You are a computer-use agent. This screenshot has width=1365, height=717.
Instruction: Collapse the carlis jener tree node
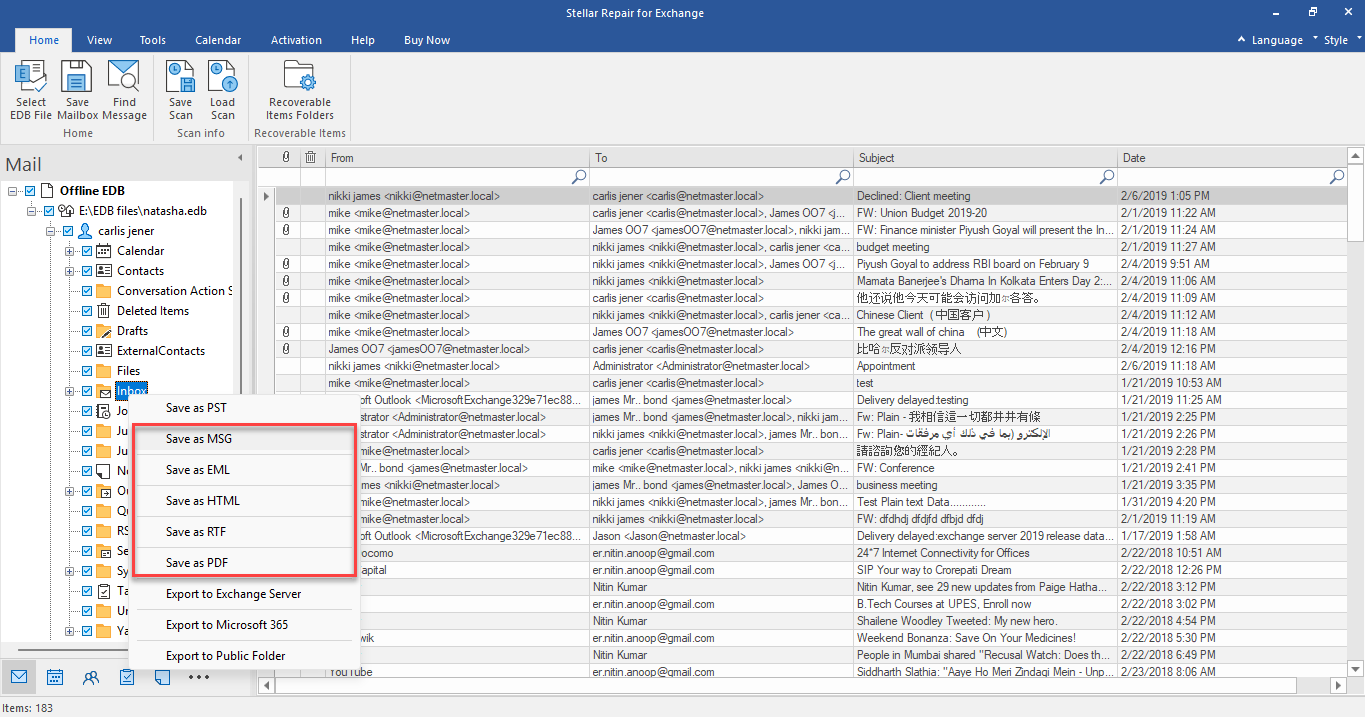51,231
